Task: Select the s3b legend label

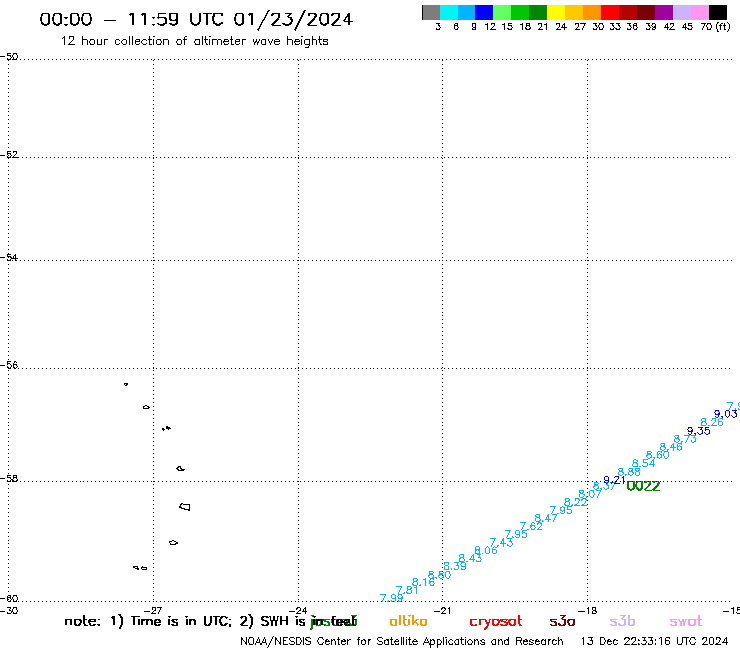Action: [x=622, y=622]
